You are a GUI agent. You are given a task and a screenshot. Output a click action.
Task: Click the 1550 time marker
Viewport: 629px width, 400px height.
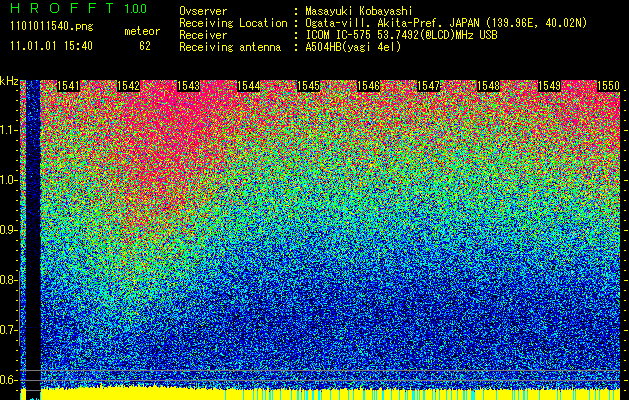point(609,86)
